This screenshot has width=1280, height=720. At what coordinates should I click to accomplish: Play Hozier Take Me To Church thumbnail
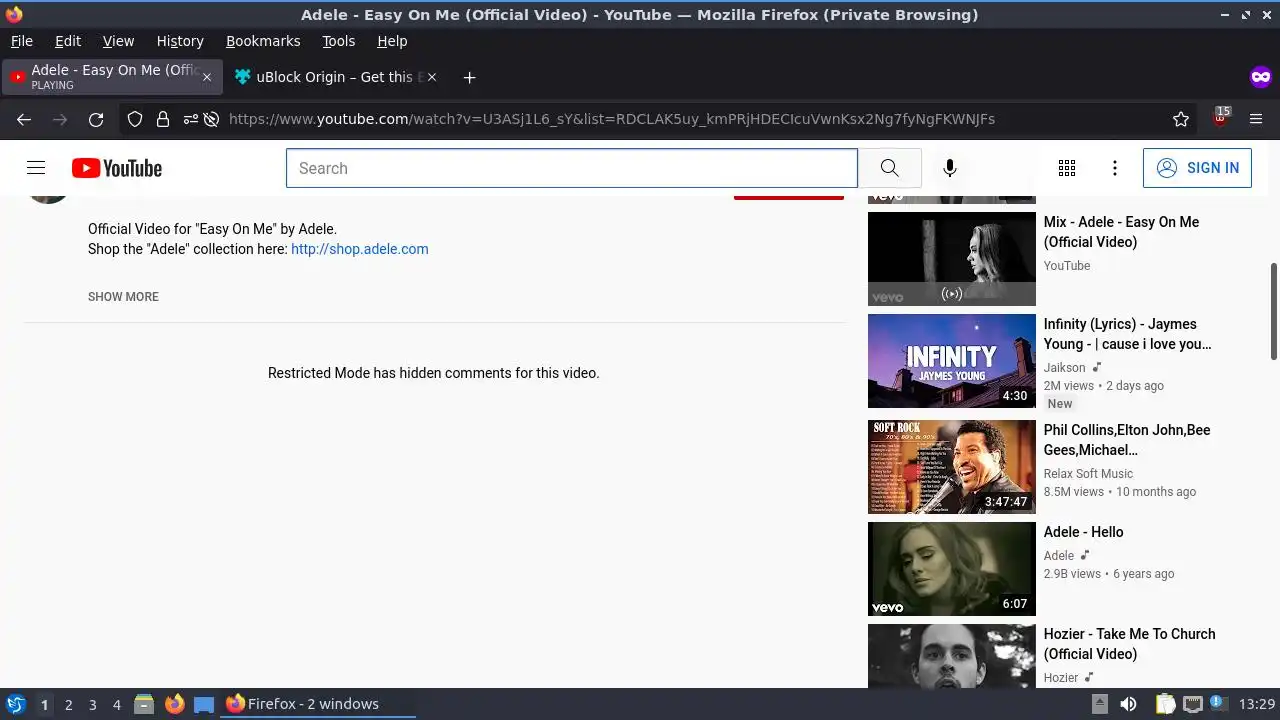pos(952,656)
